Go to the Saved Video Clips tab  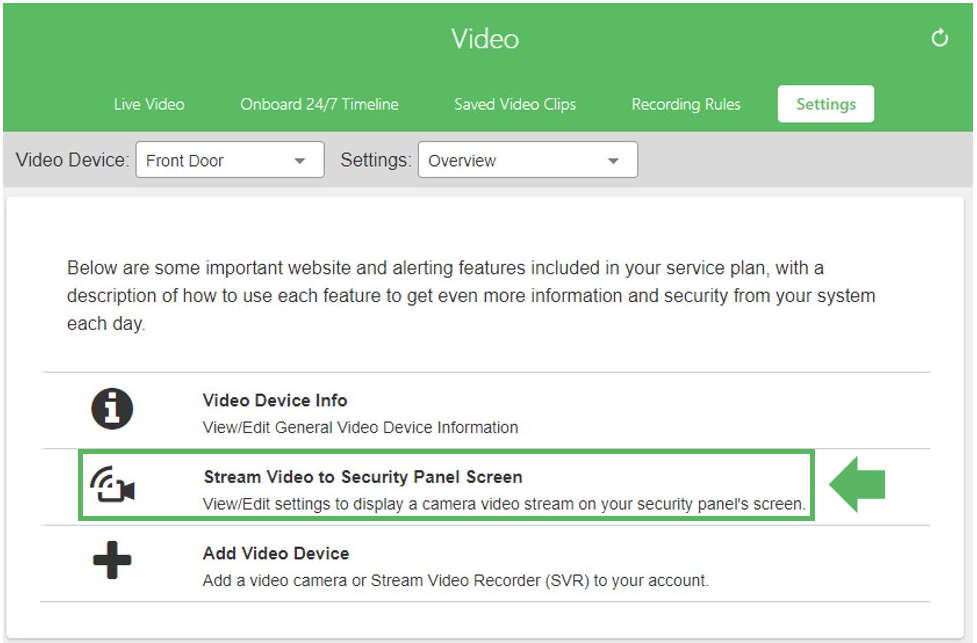click(x=515, y=104)
